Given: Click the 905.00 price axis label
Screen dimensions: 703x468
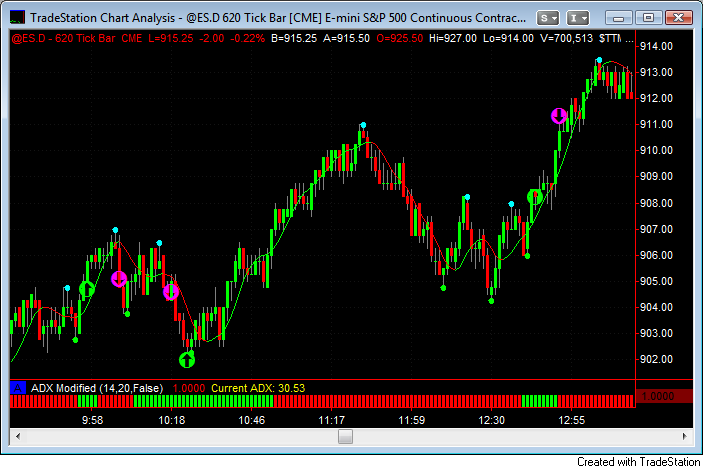Looking at the screenshot, I should 656,281.
